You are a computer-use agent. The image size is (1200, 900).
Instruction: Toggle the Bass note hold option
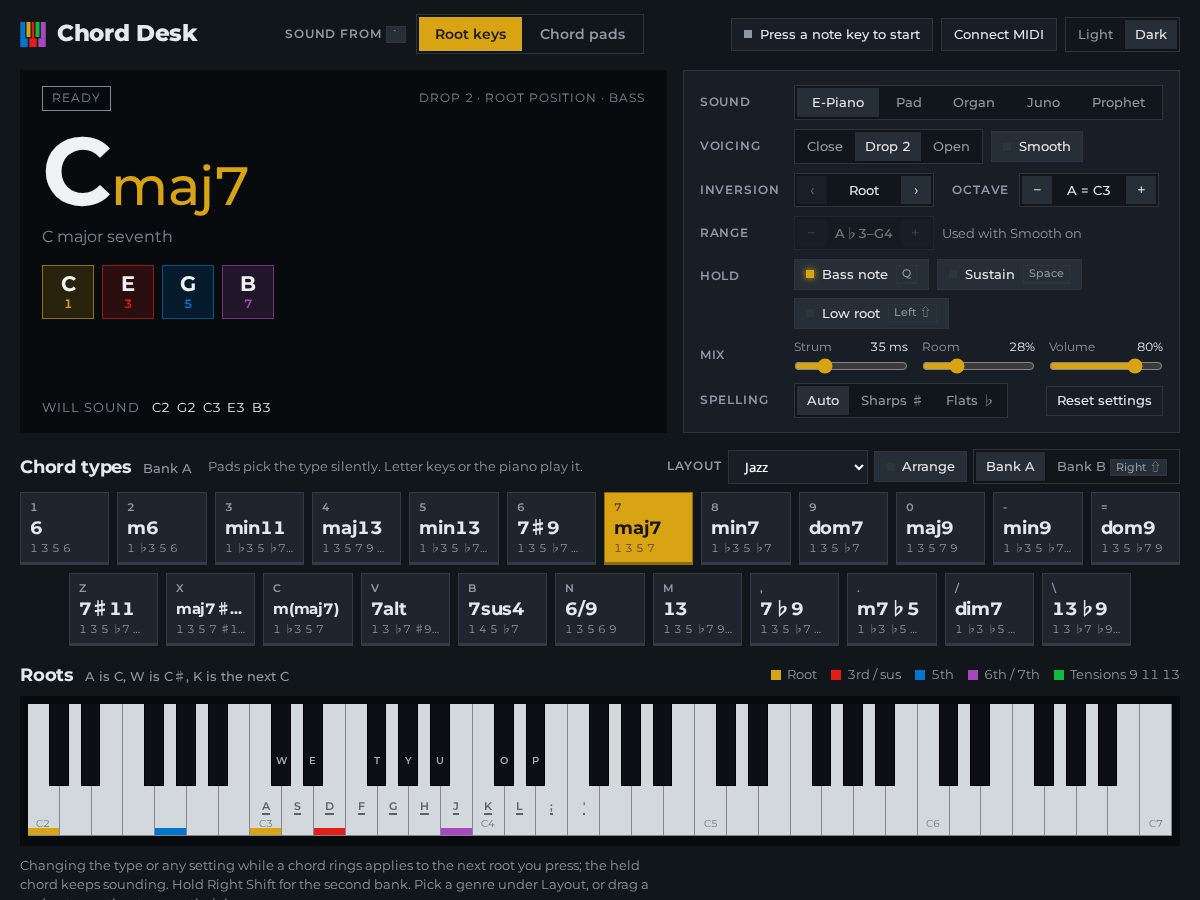tap(861, 274)
